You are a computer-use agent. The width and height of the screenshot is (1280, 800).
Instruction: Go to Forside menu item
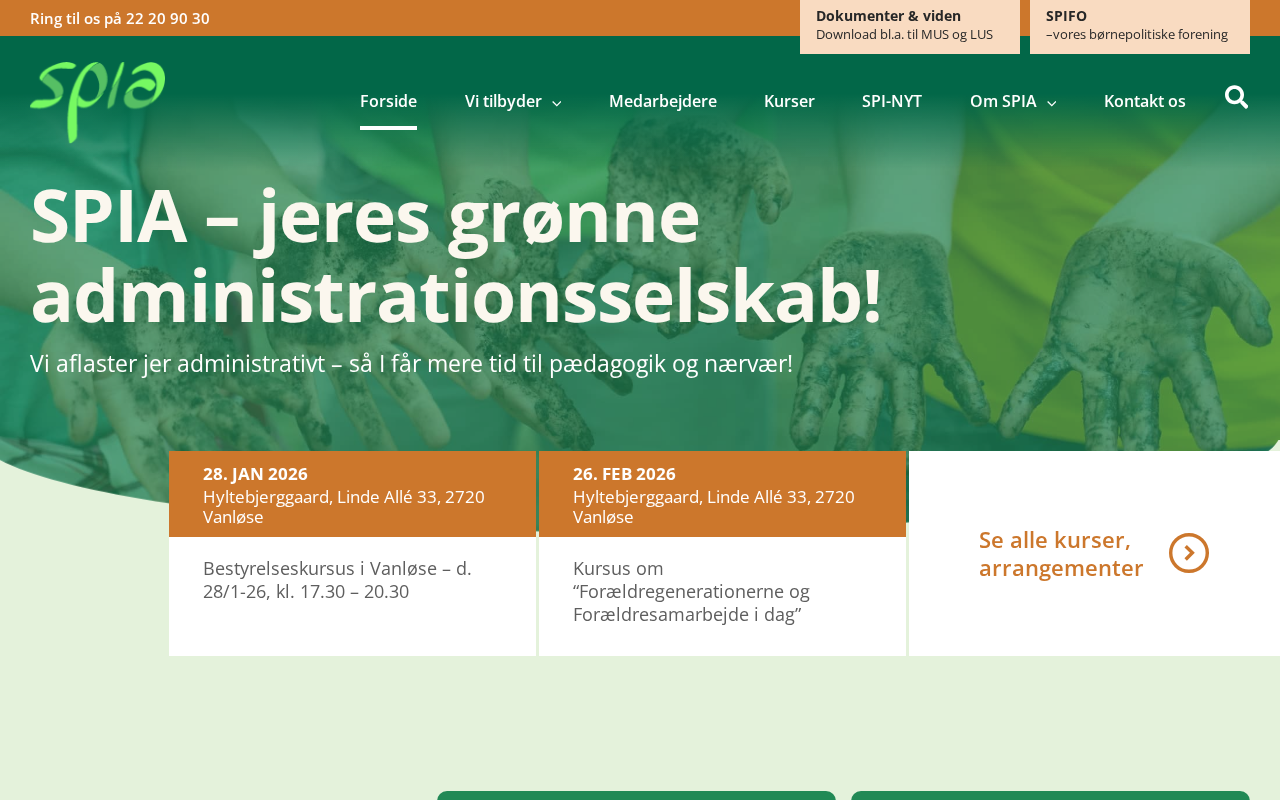coord(388,101)
